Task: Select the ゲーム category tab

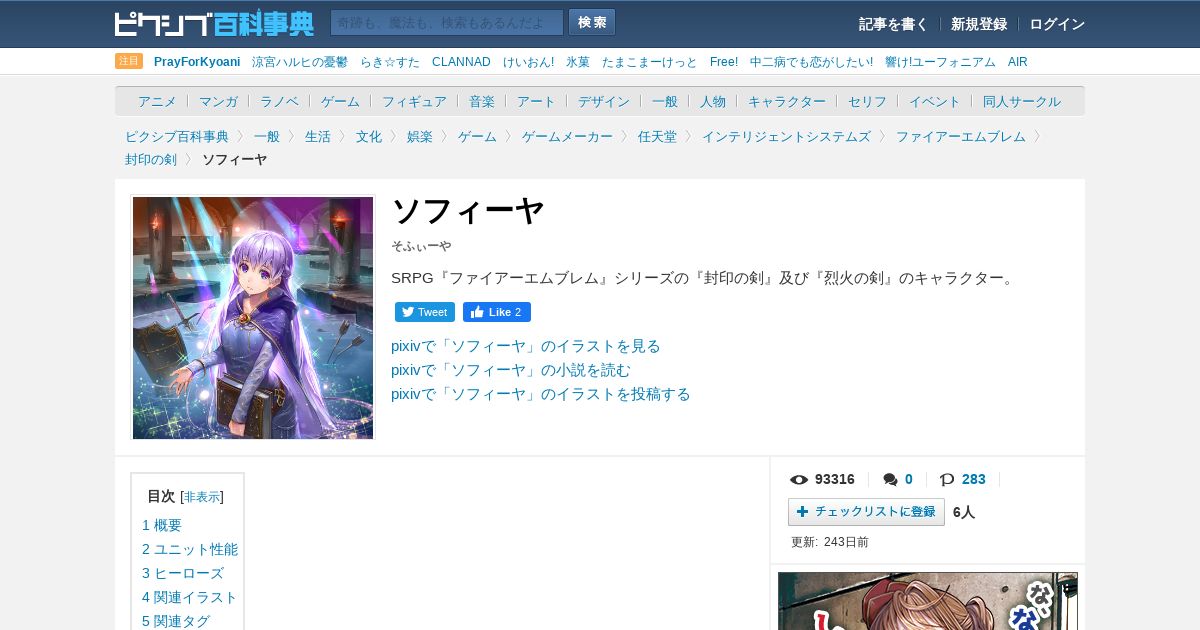Action: (340, 101)
